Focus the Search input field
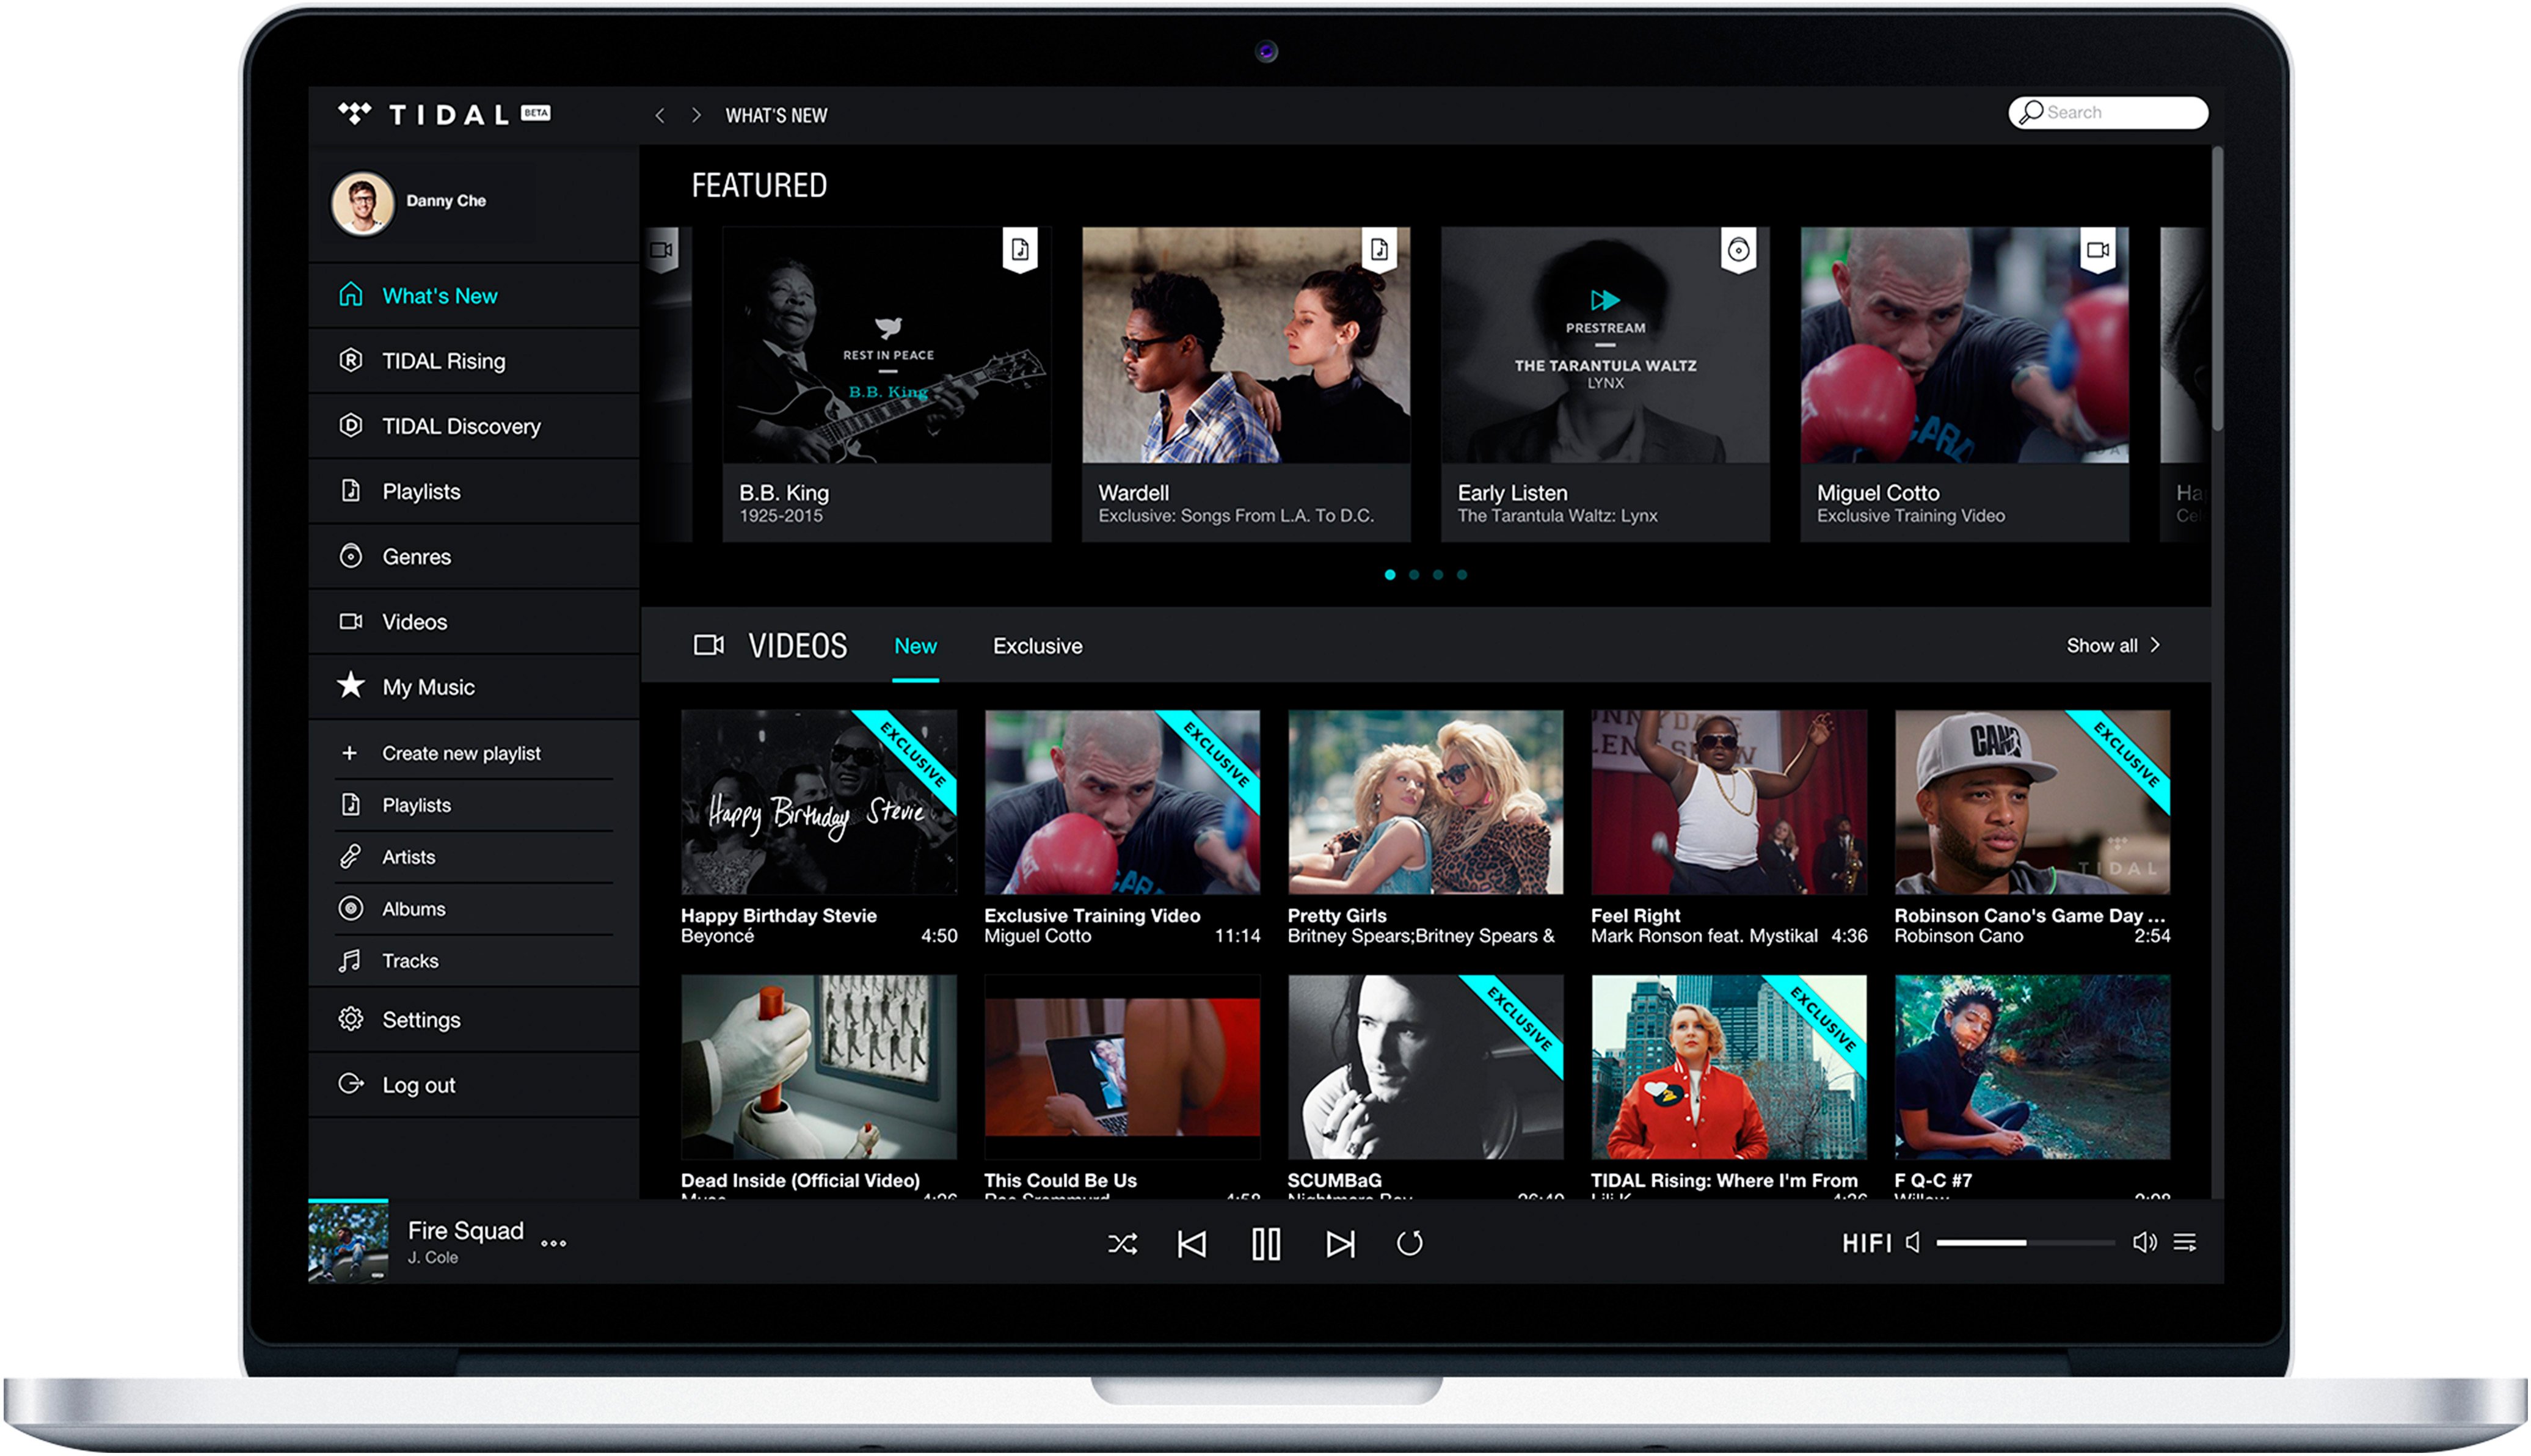Image resolution: width=2531 pixels, height=1456 pixels. [2108, 112]
